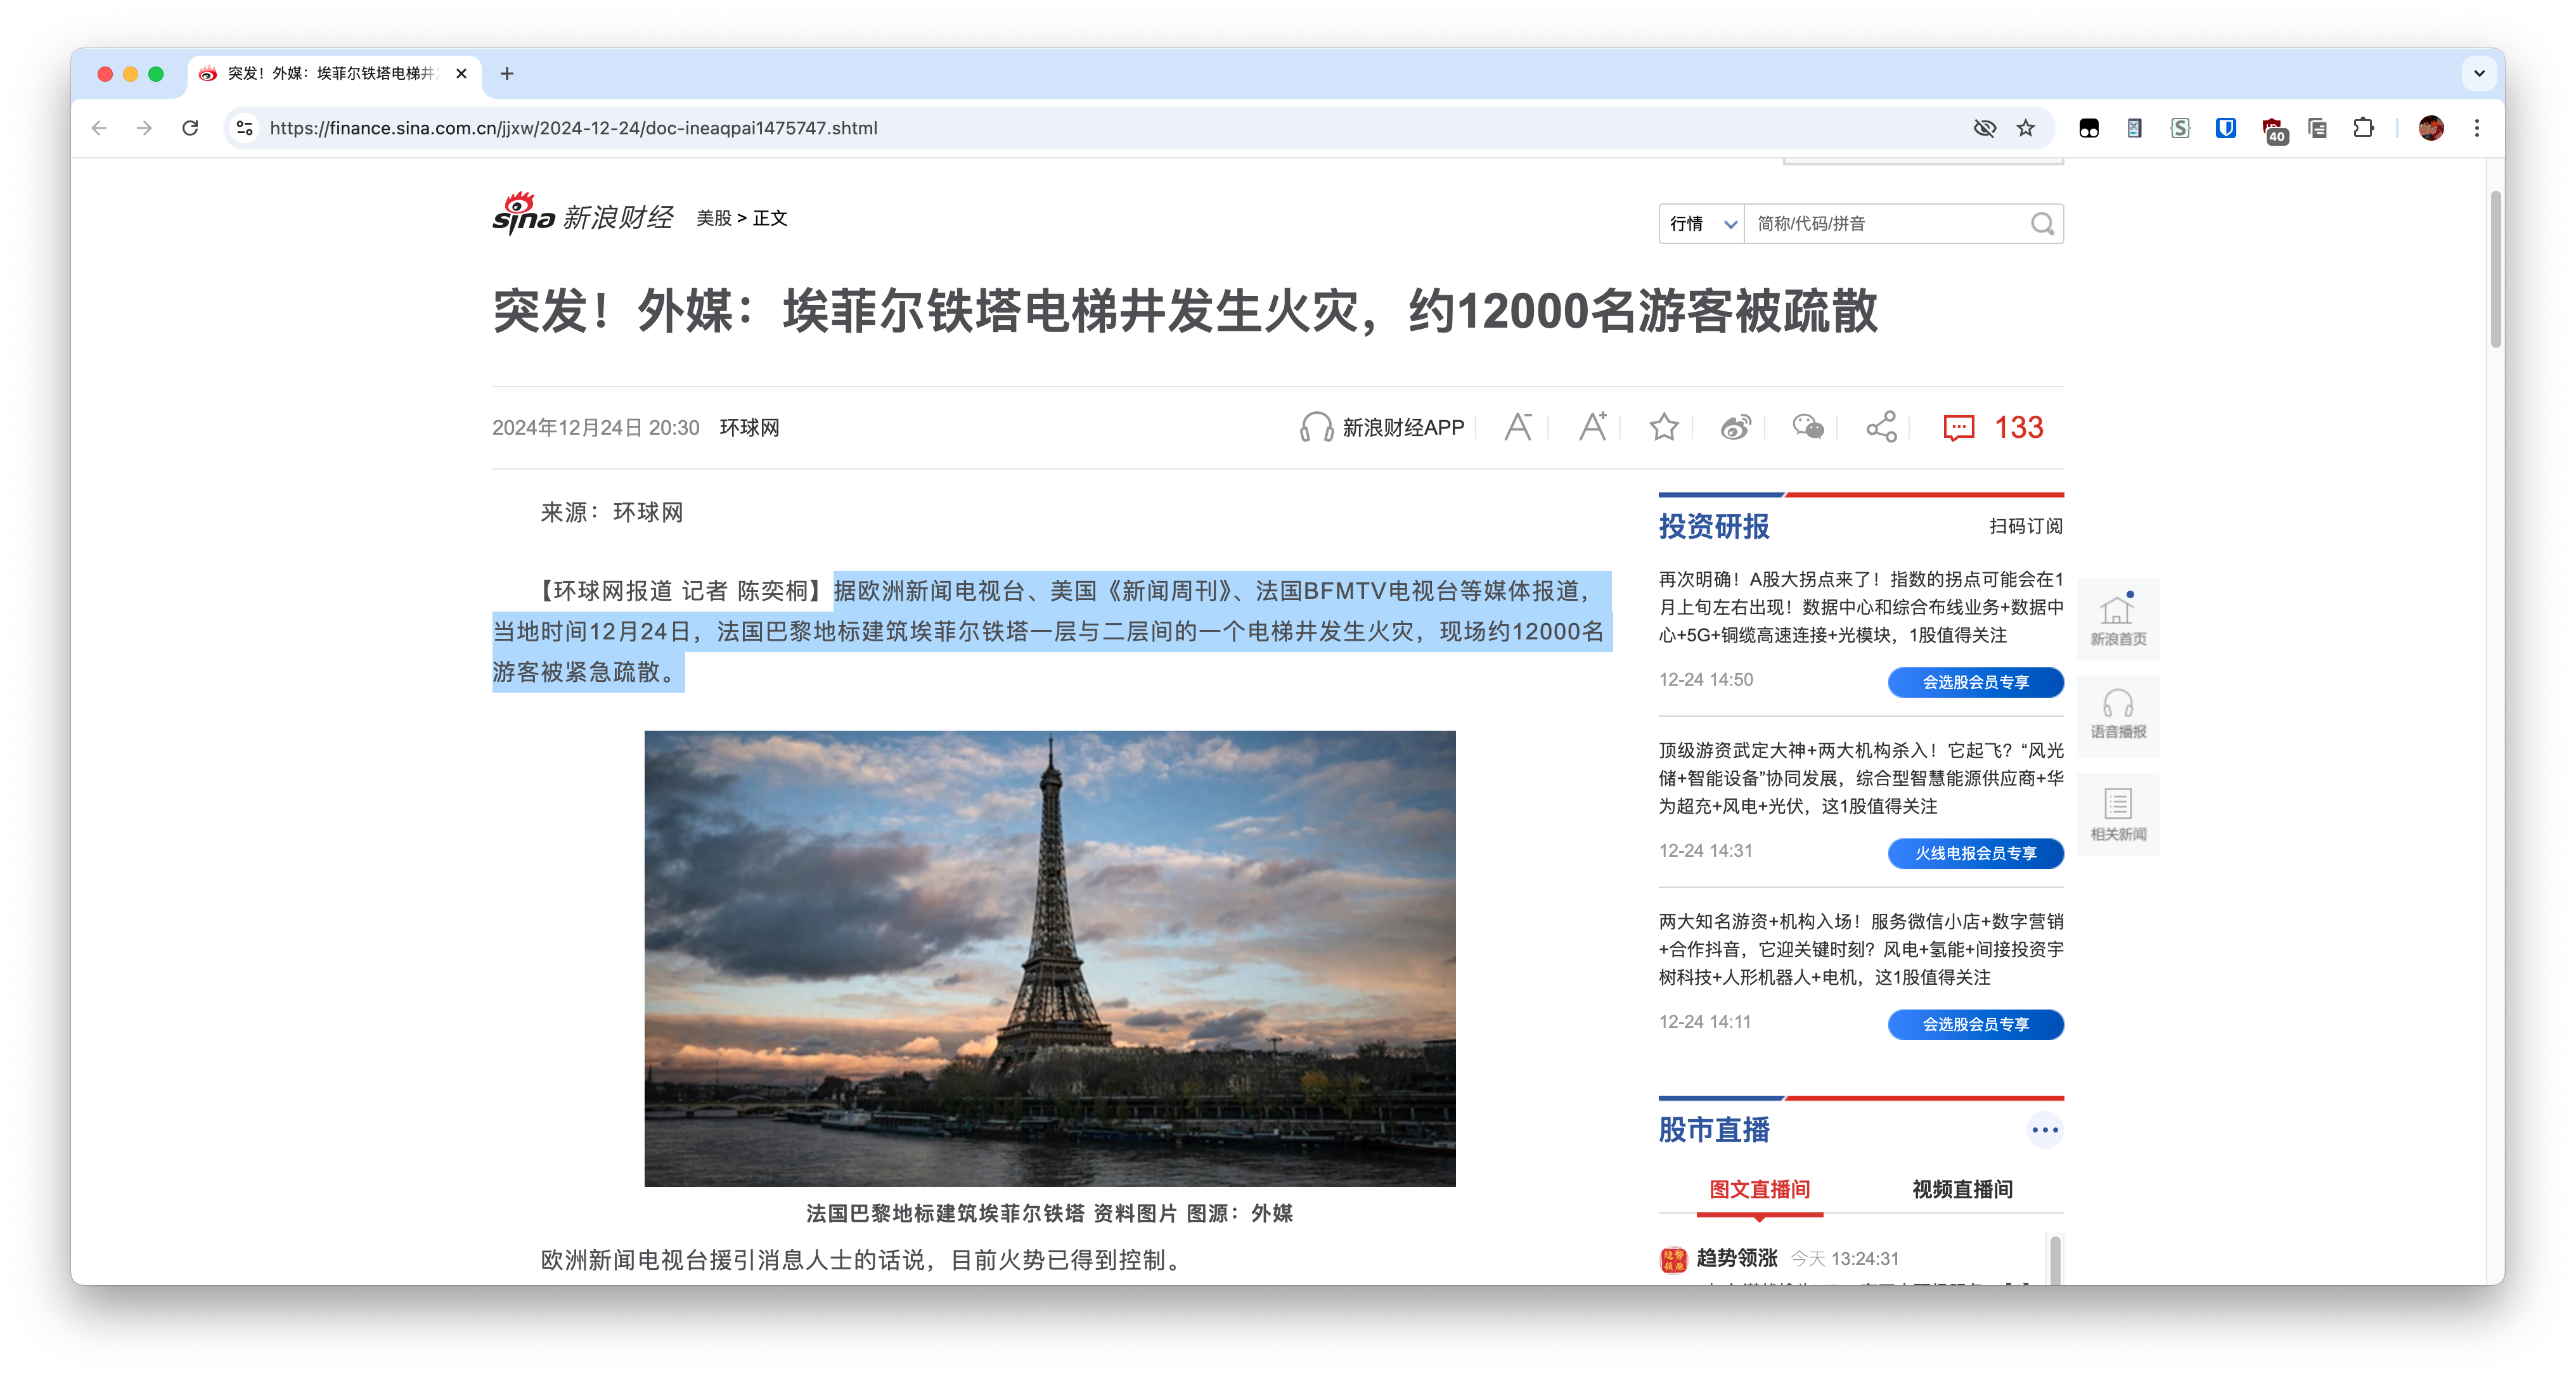The image size is (2576, 1379).
Task: Open the 相关新闻 related news panel
Action: pos(2117,813)
